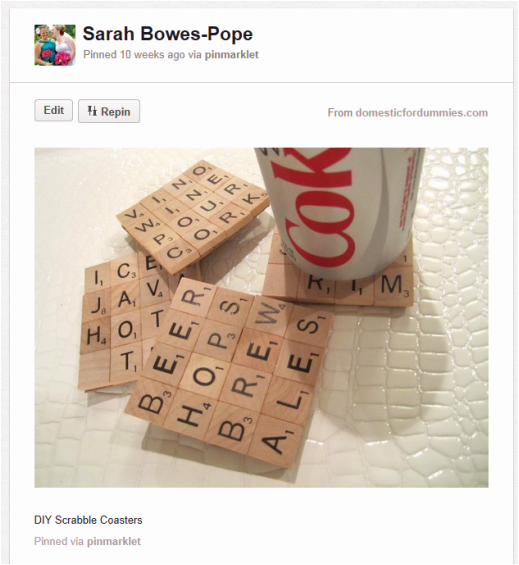
Task: Select the 'DIY Scrabble Coasters' description text
Action: point(88,520)
